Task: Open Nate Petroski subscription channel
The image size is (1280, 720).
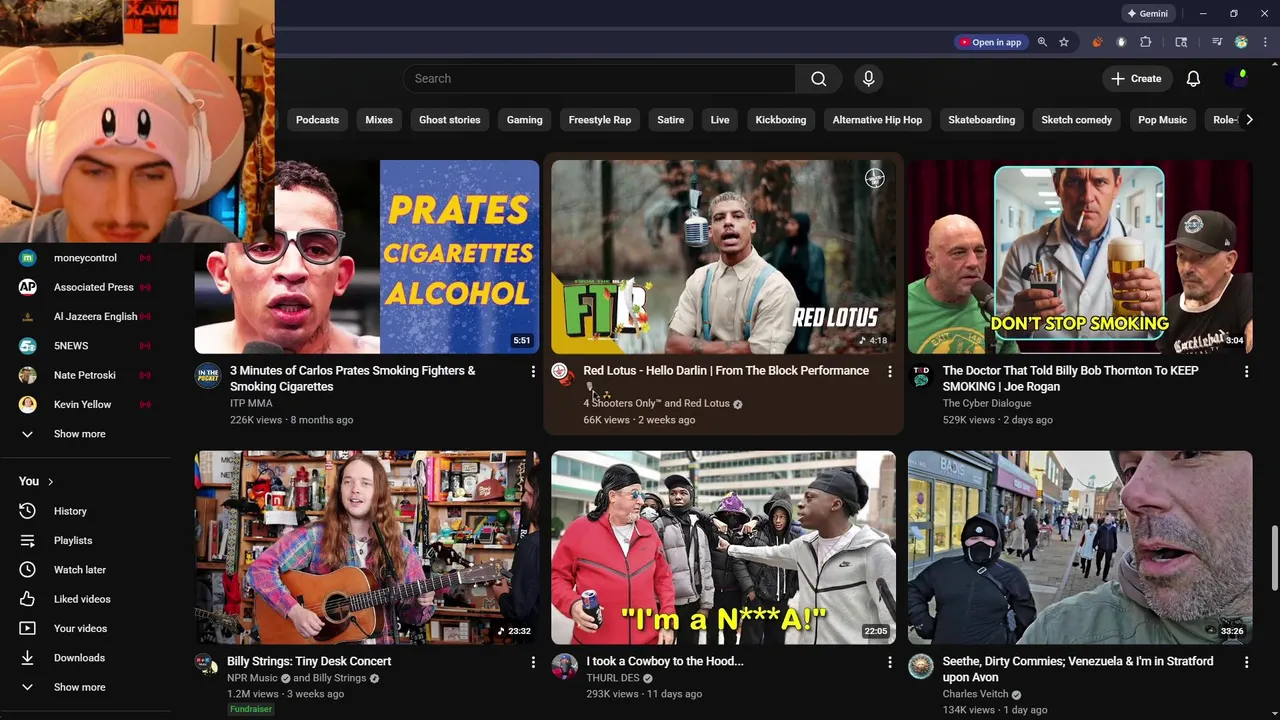Action: 85,375
